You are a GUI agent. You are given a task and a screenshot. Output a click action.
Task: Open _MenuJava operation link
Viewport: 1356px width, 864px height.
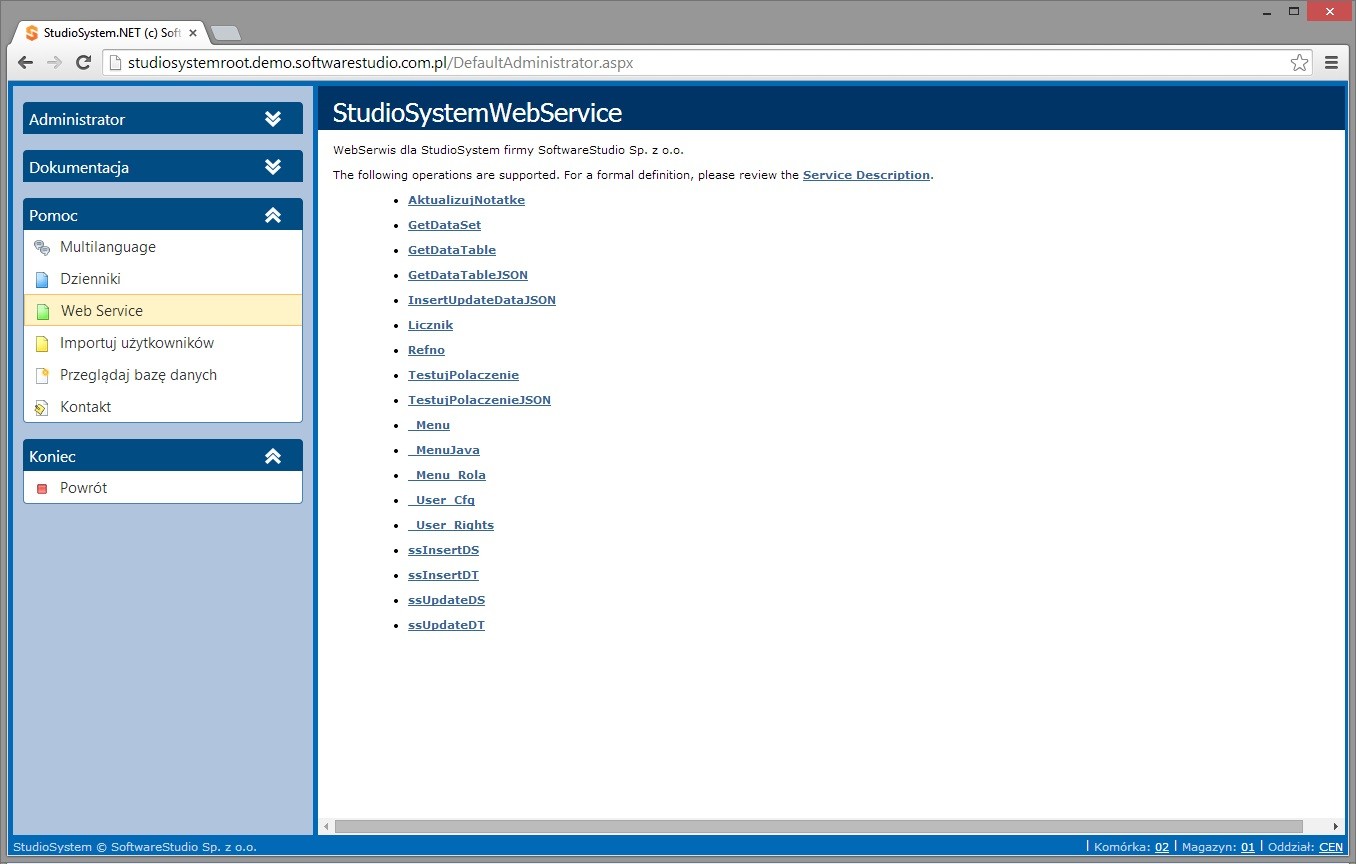coord(444,450)
